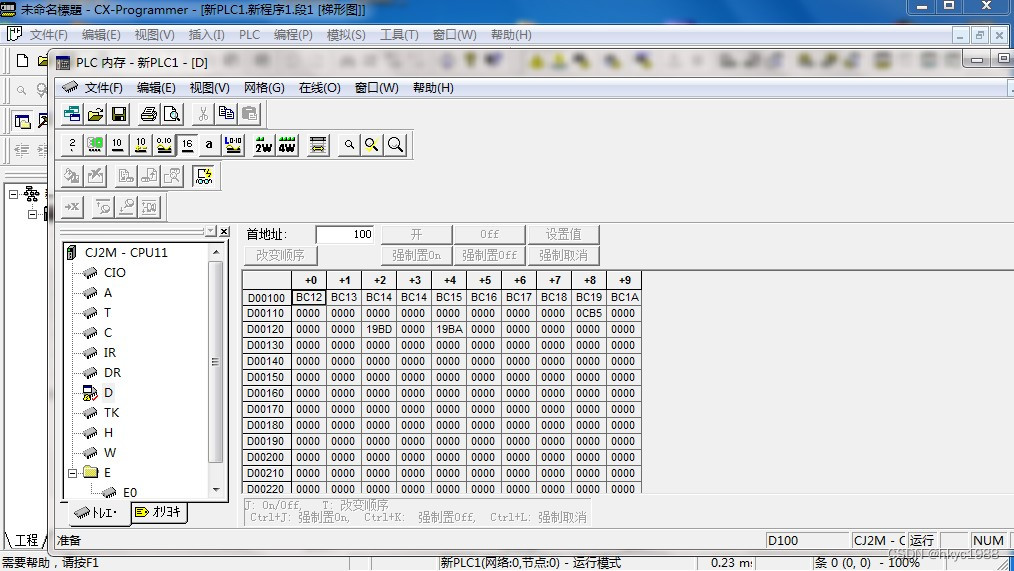The image size is (1014, 571).
Task: Open a PLC memory file with the folder icon
Action: [96, 114]
